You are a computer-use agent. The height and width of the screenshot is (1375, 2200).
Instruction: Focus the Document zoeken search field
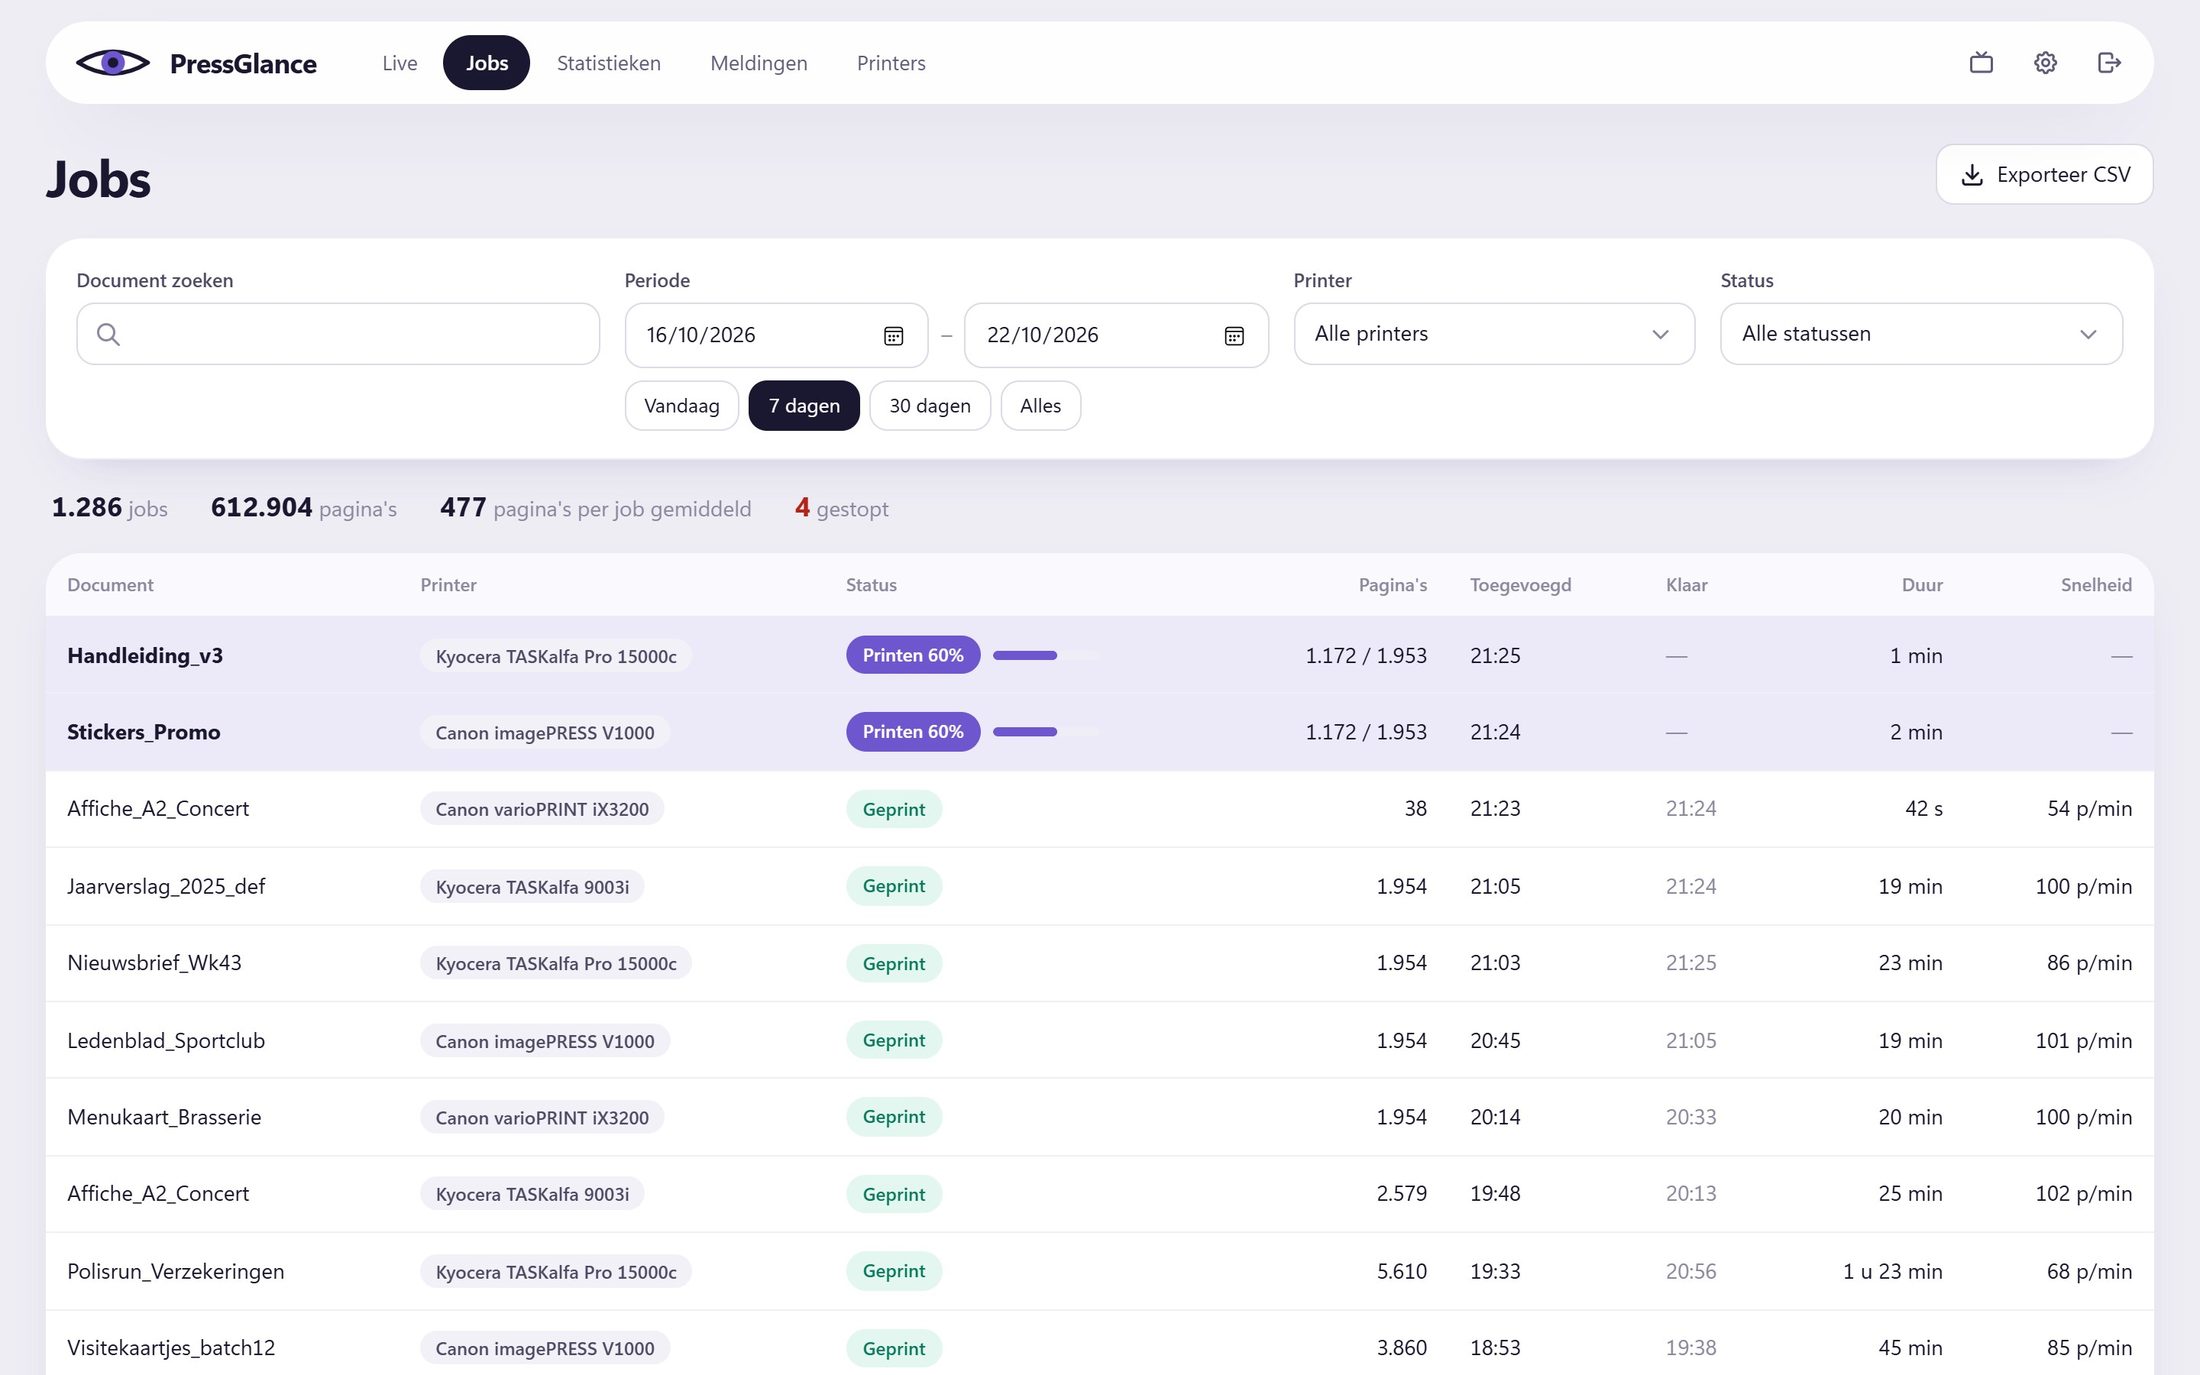338,334
